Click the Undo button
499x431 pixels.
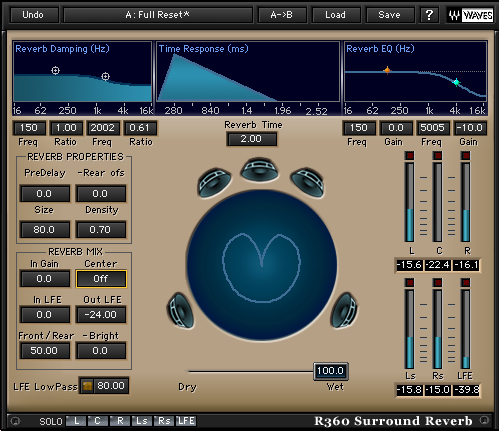34,15
